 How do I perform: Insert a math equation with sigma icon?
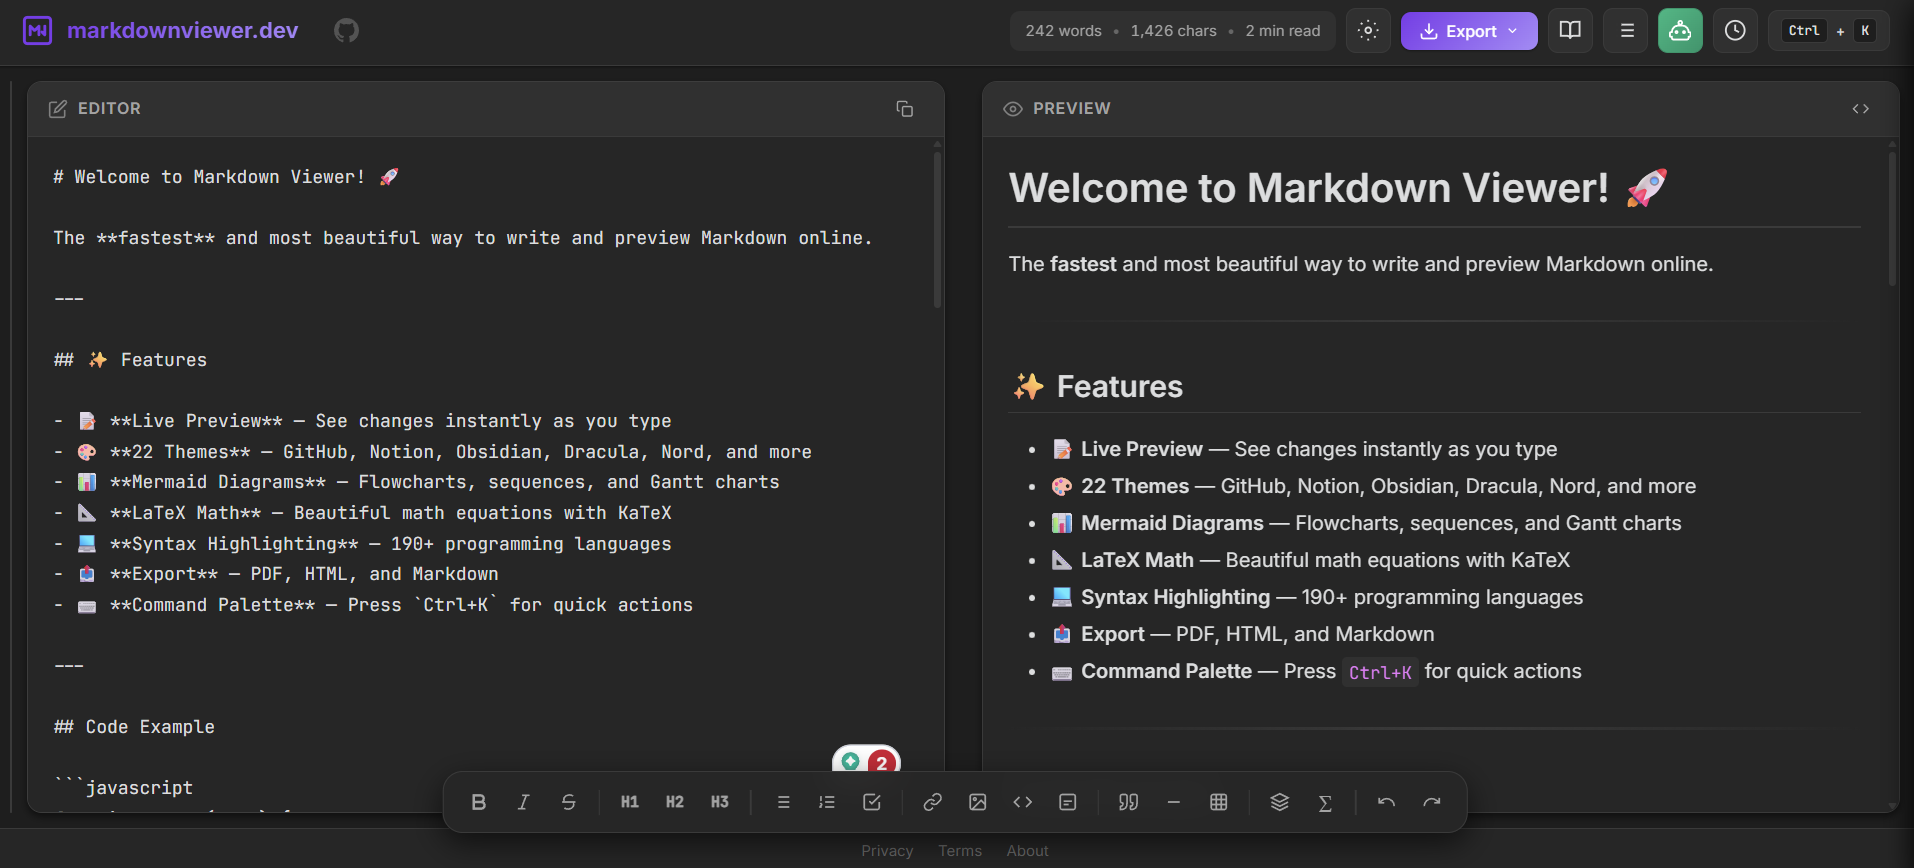click(x=1325, y=802)
